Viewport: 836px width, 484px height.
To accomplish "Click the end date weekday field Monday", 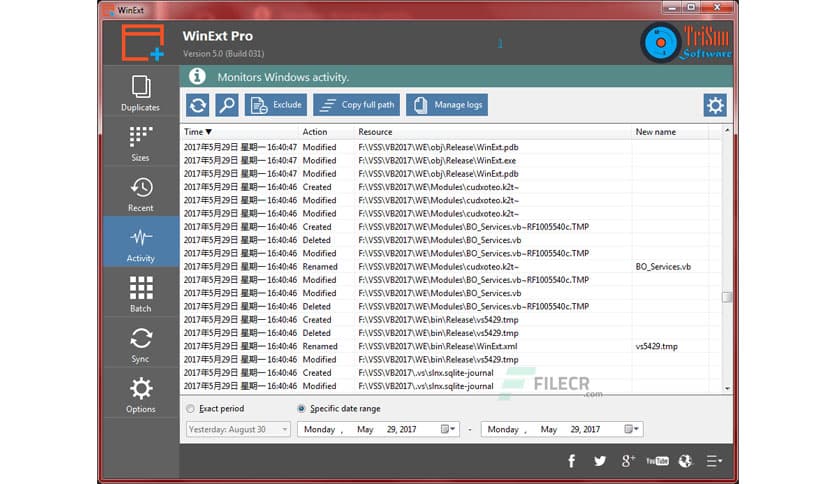I will 503,429.
